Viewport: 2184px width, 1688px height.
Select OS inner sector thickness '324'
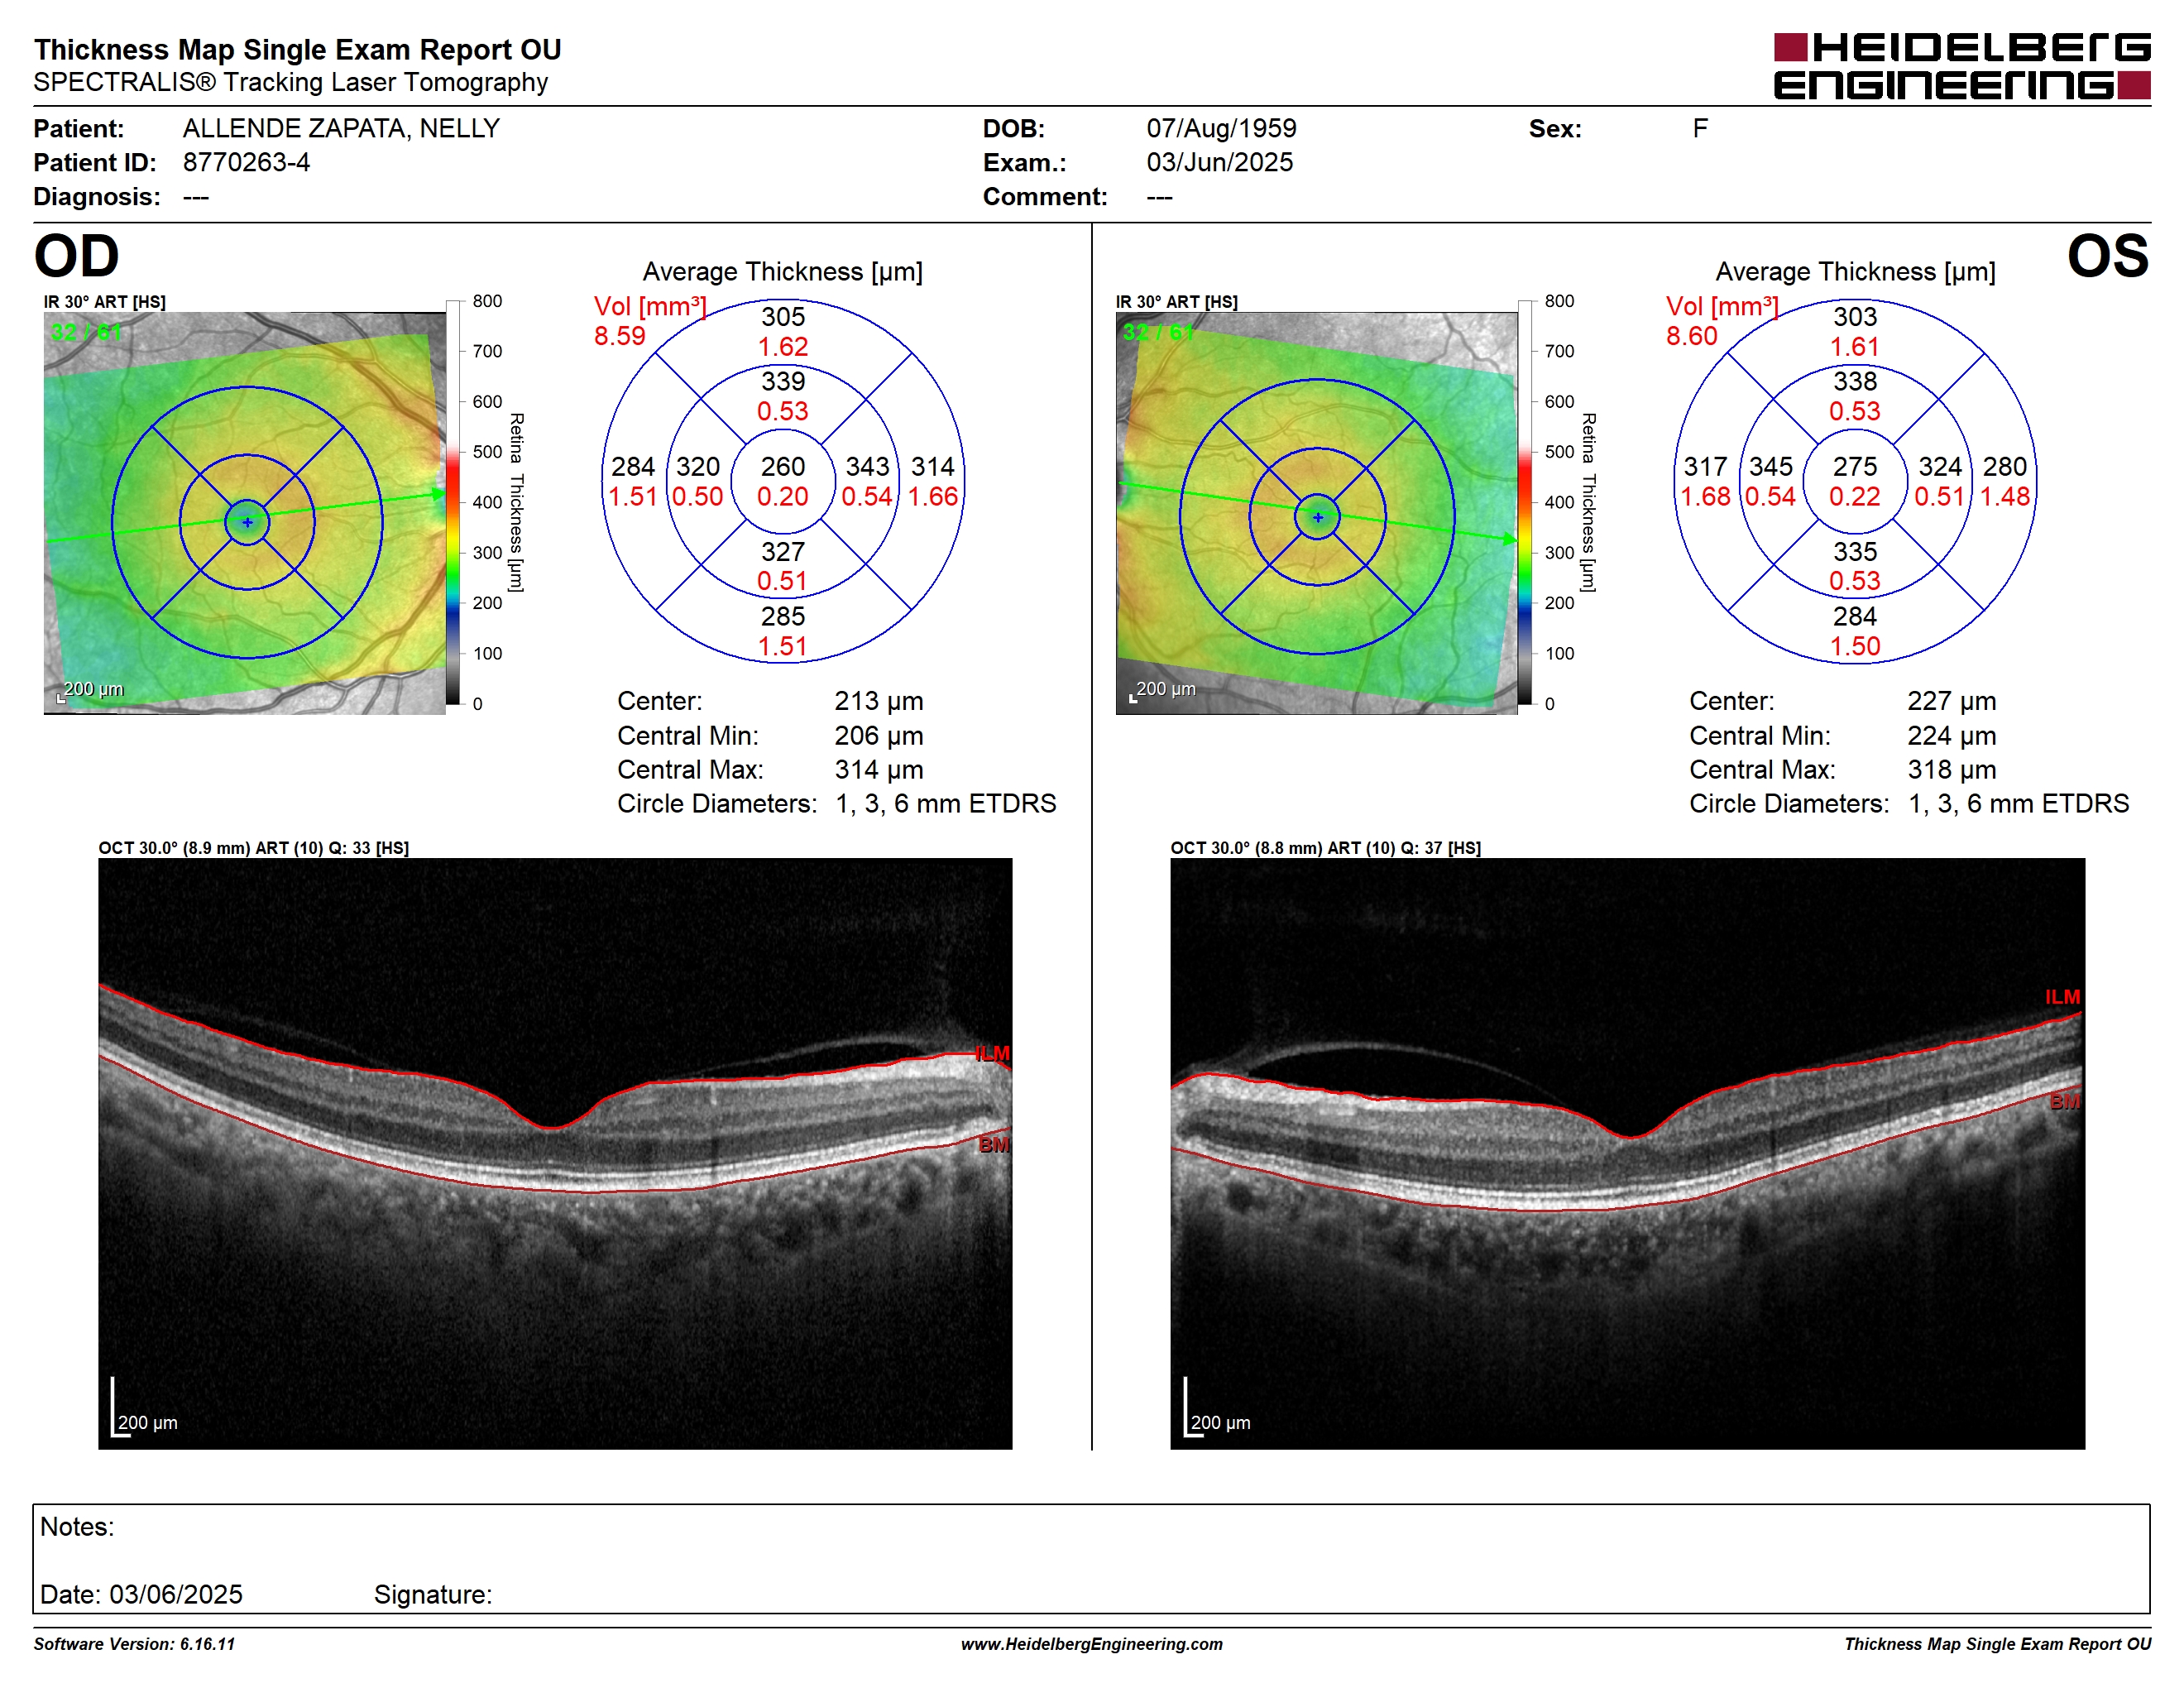(x=1940, y=467)
